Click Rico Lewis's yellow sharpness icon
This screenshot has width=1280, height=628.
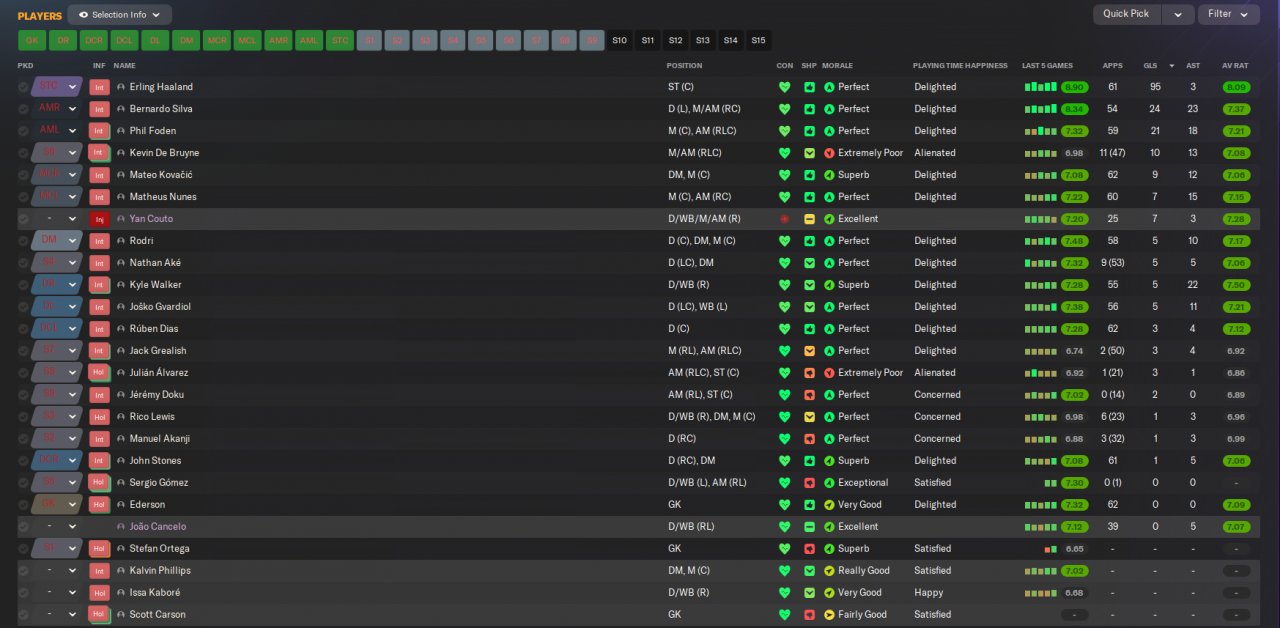(x=809, y=417)
